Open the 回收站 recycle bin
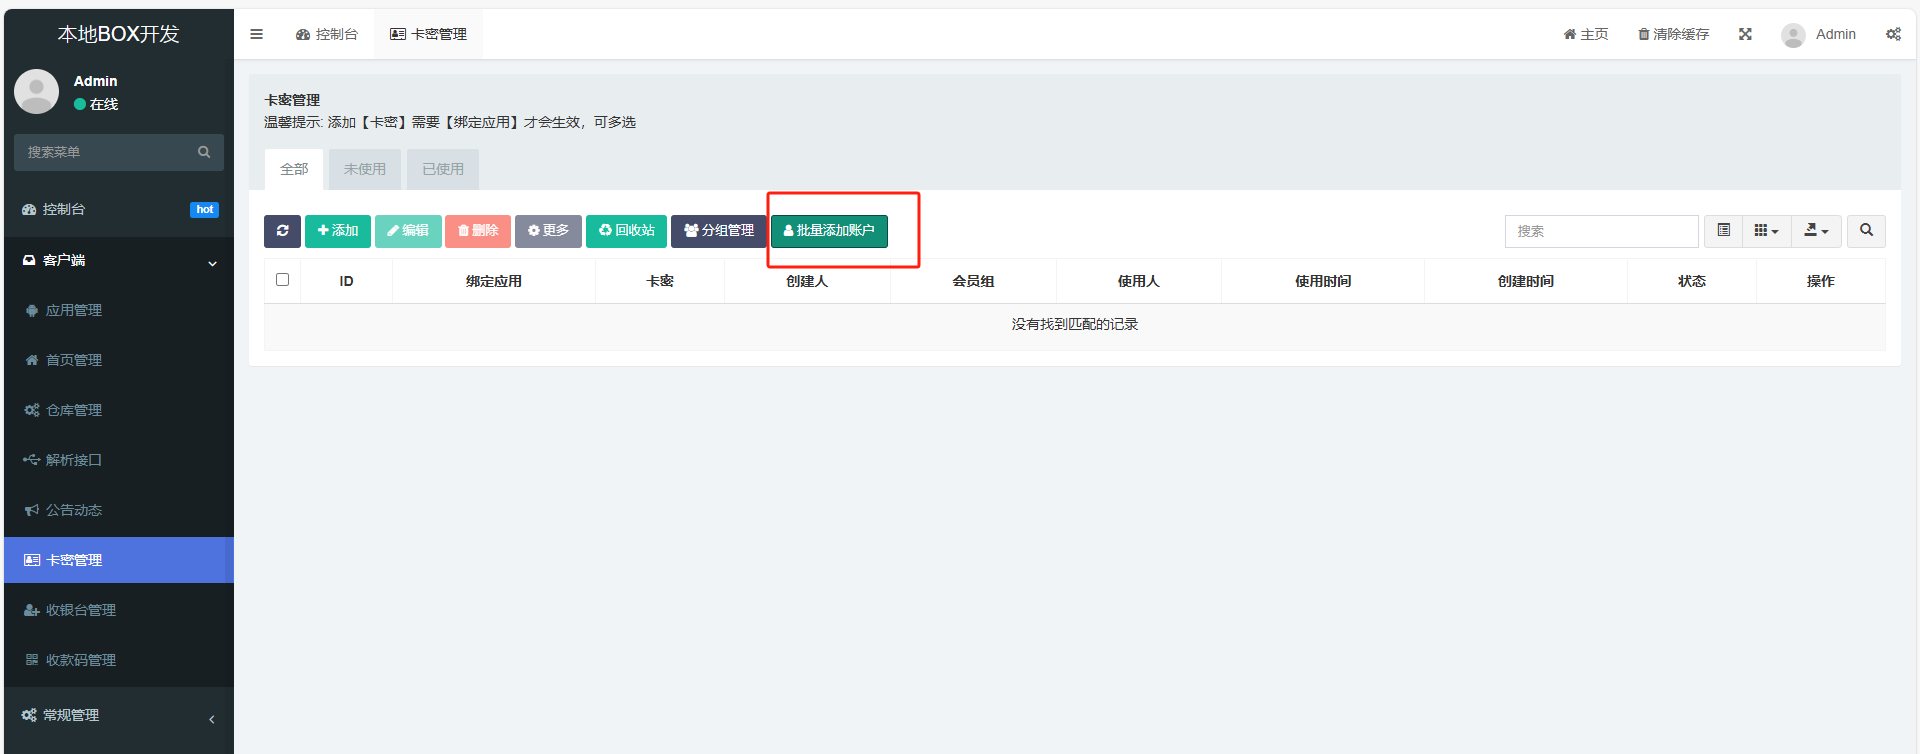This screenshot has width=1920, height=754. click(626, 231)
